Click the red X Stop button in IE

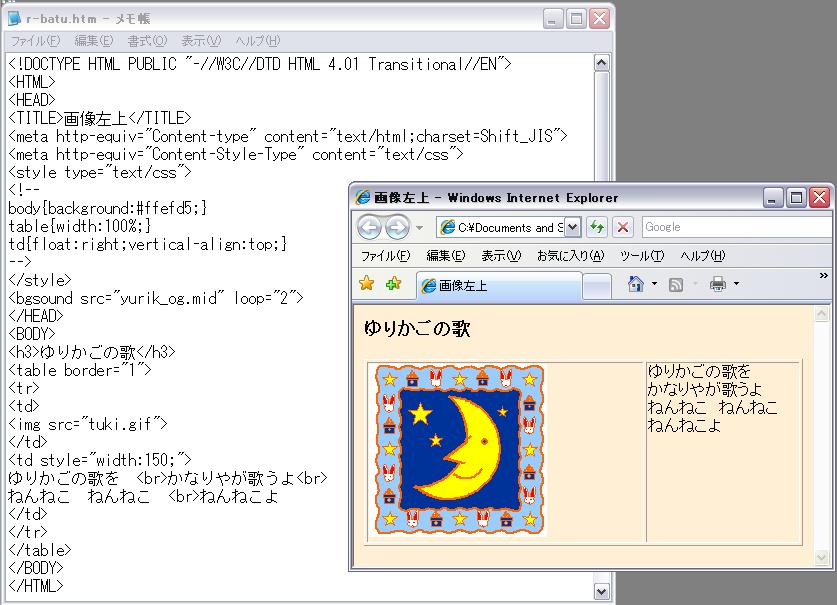pyautogui.click(x=622, y=227)
